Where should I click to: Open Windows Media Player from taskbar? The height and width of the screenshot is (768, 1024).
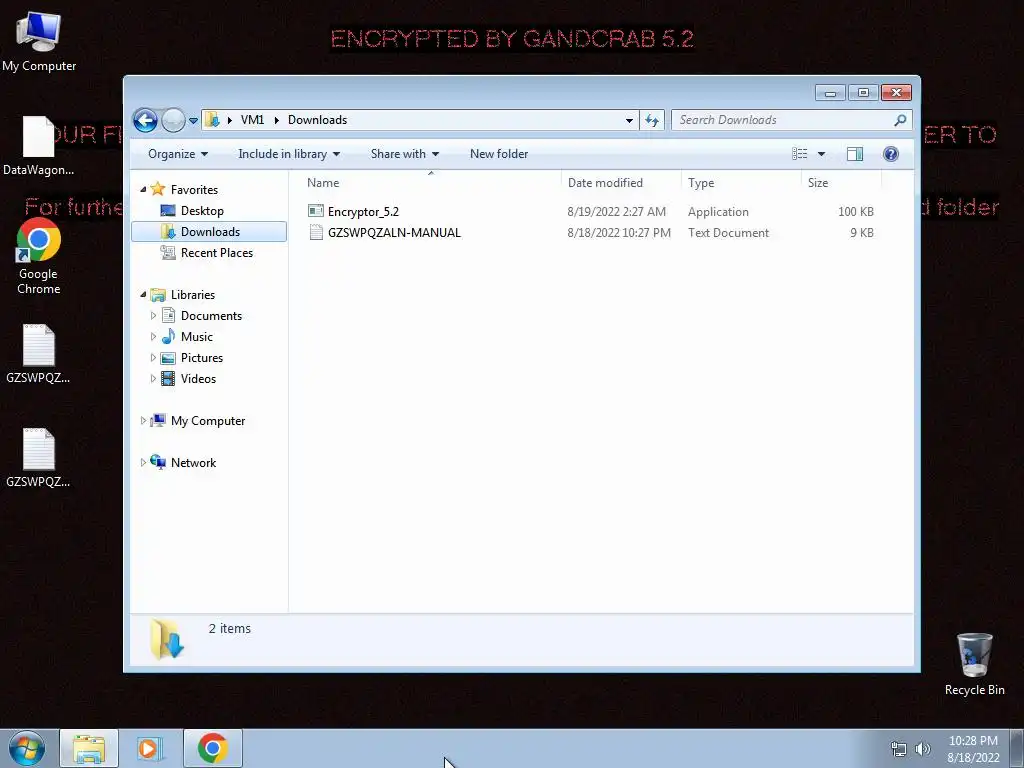point(150,748)
